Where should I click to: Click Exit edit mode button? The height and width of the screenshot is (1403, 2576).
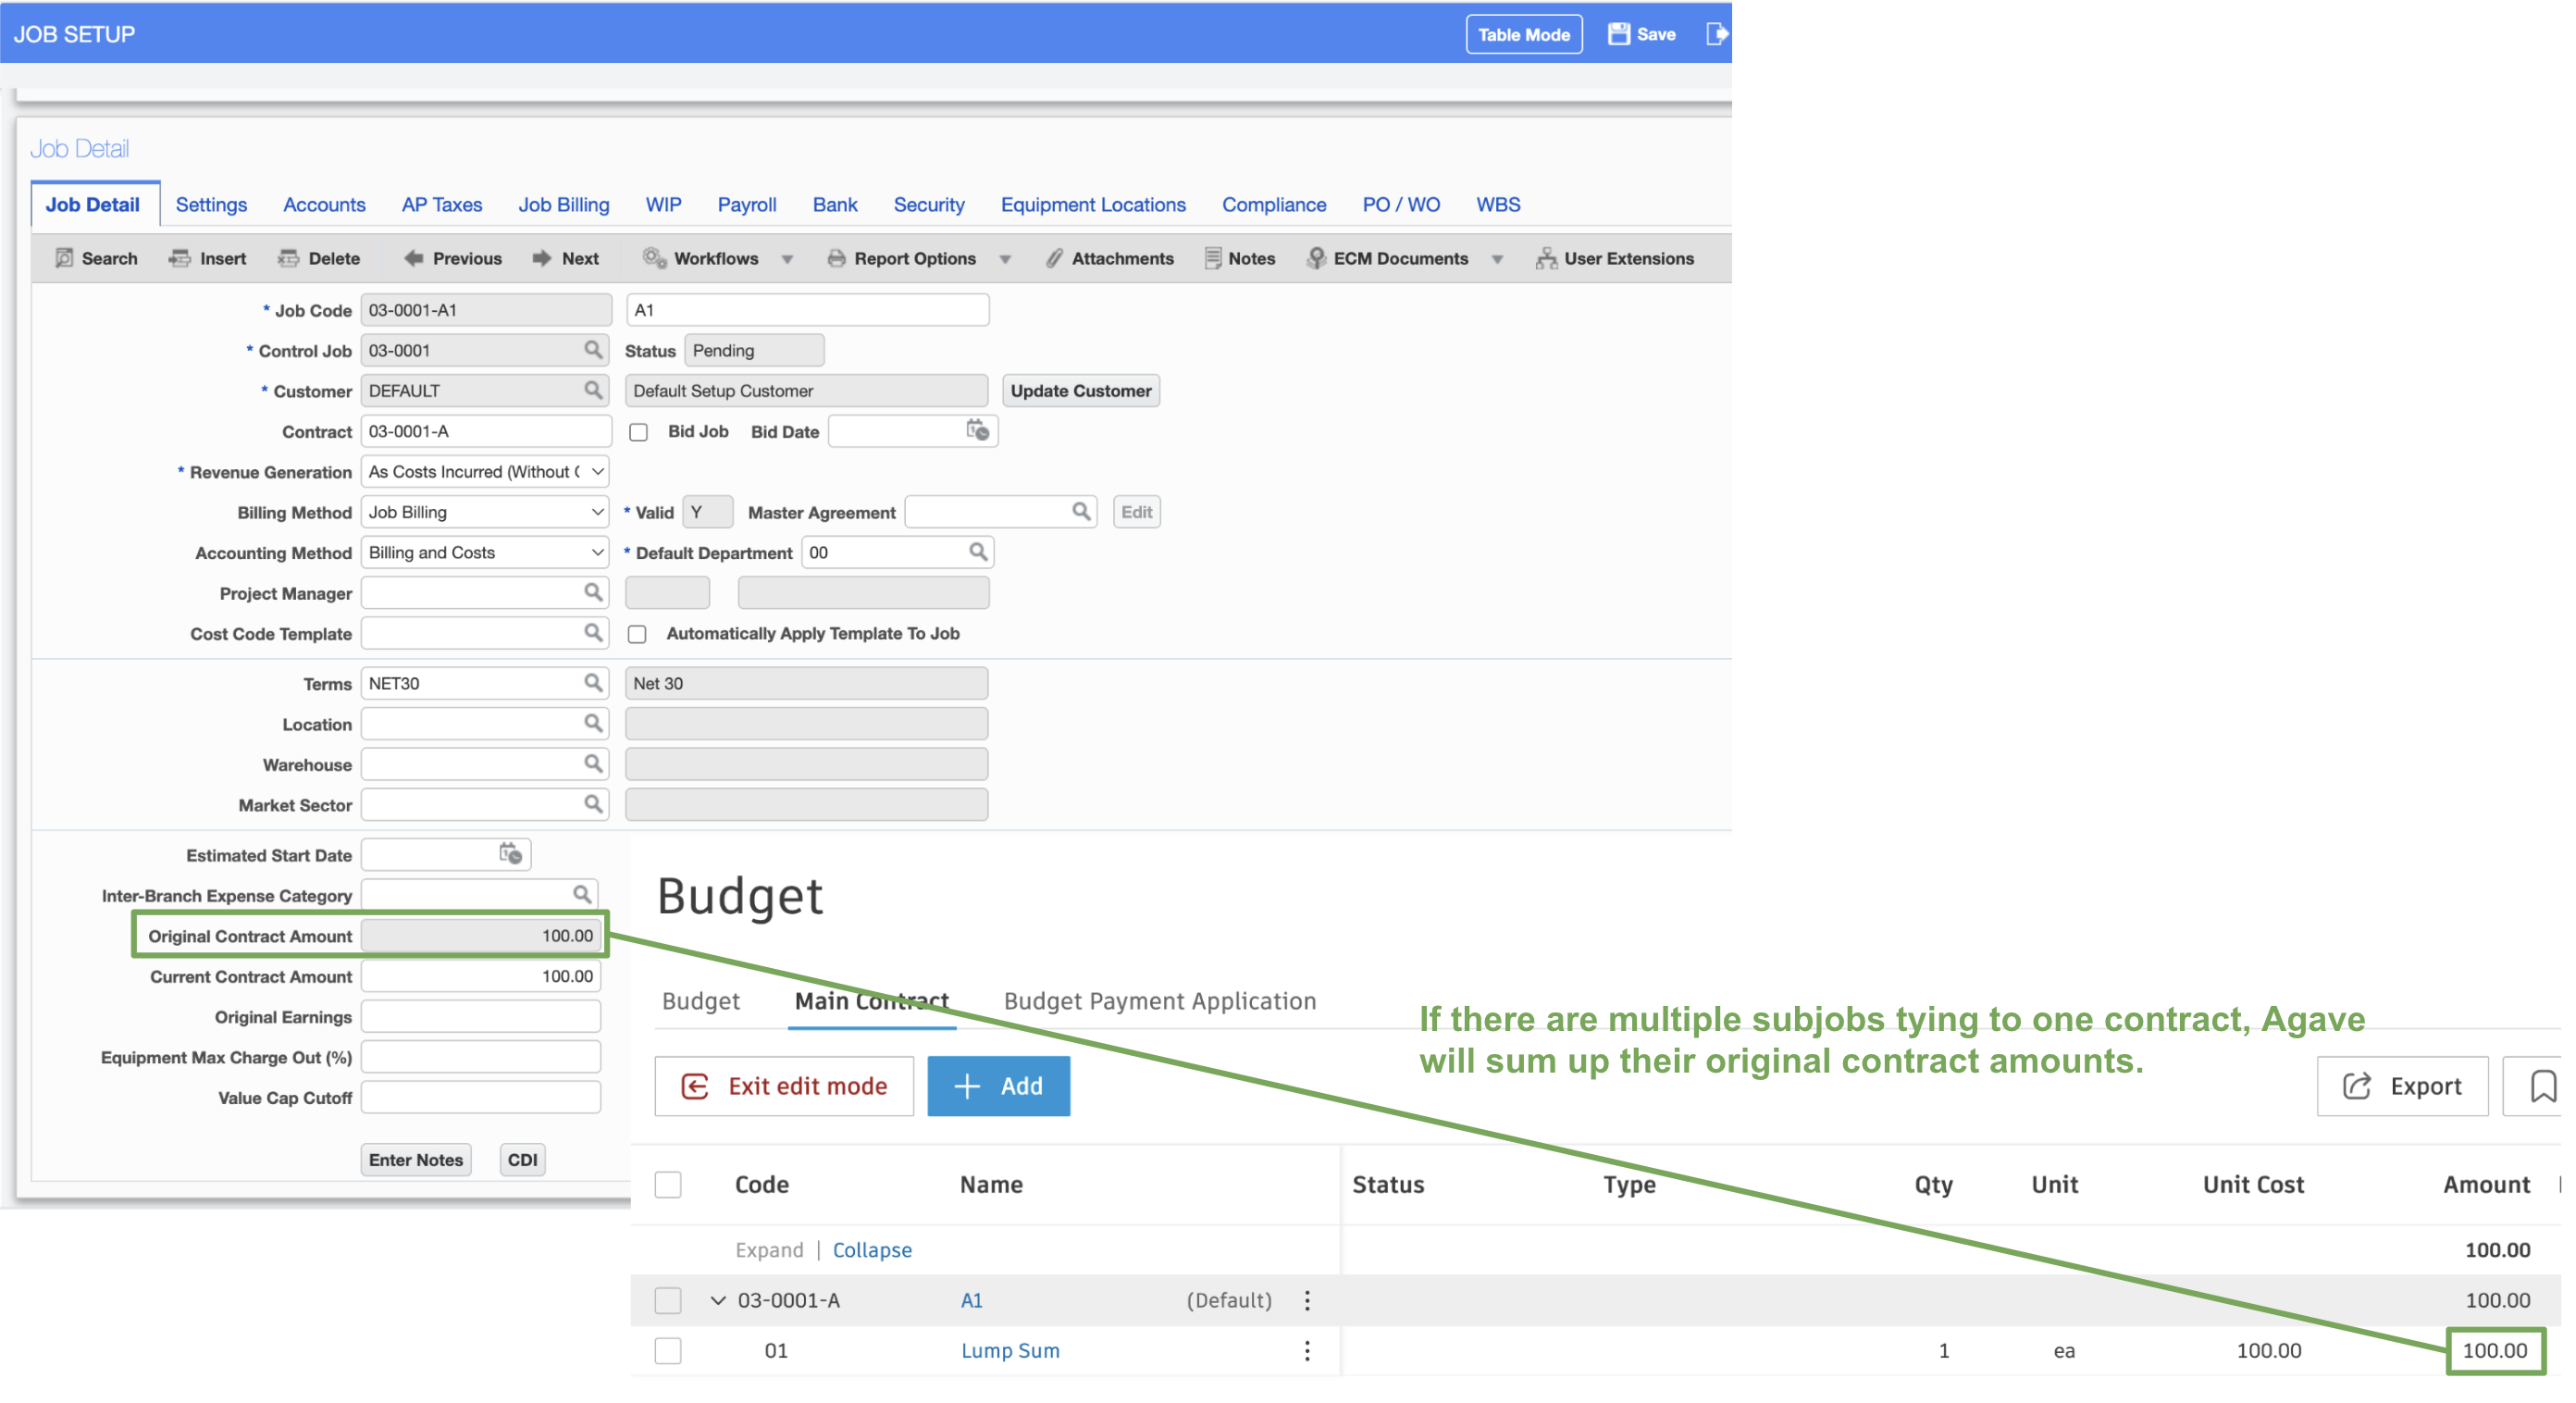click(784, 1085)
